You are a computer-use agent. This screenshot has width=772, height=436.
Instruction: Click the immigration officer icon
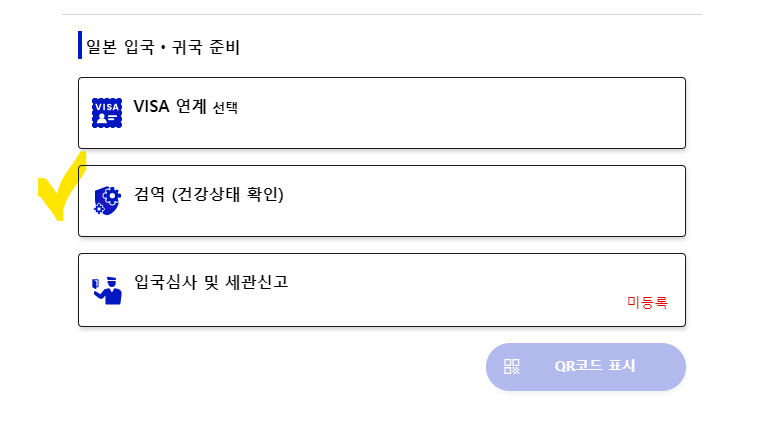pos(106,290)
